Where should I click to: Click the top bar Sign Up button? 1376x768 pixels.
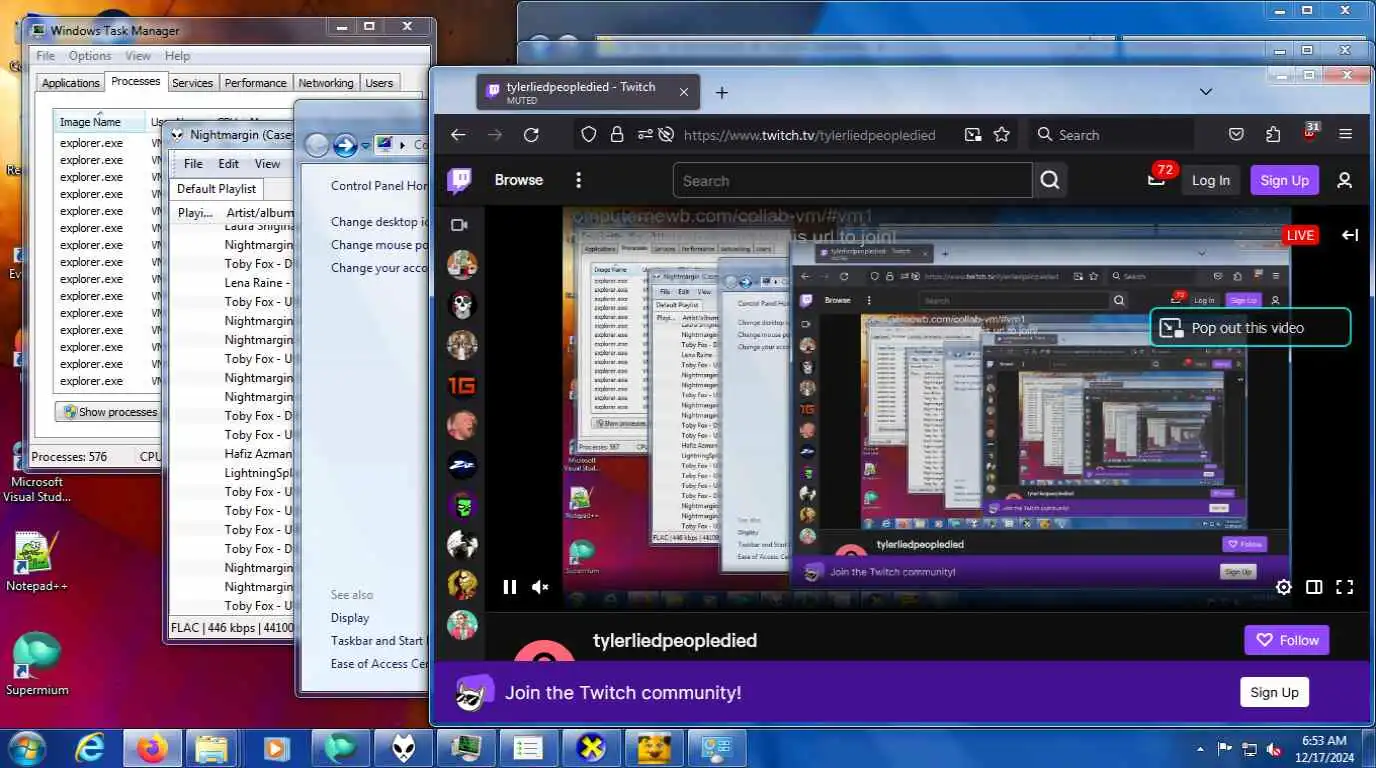[1285, 180]
